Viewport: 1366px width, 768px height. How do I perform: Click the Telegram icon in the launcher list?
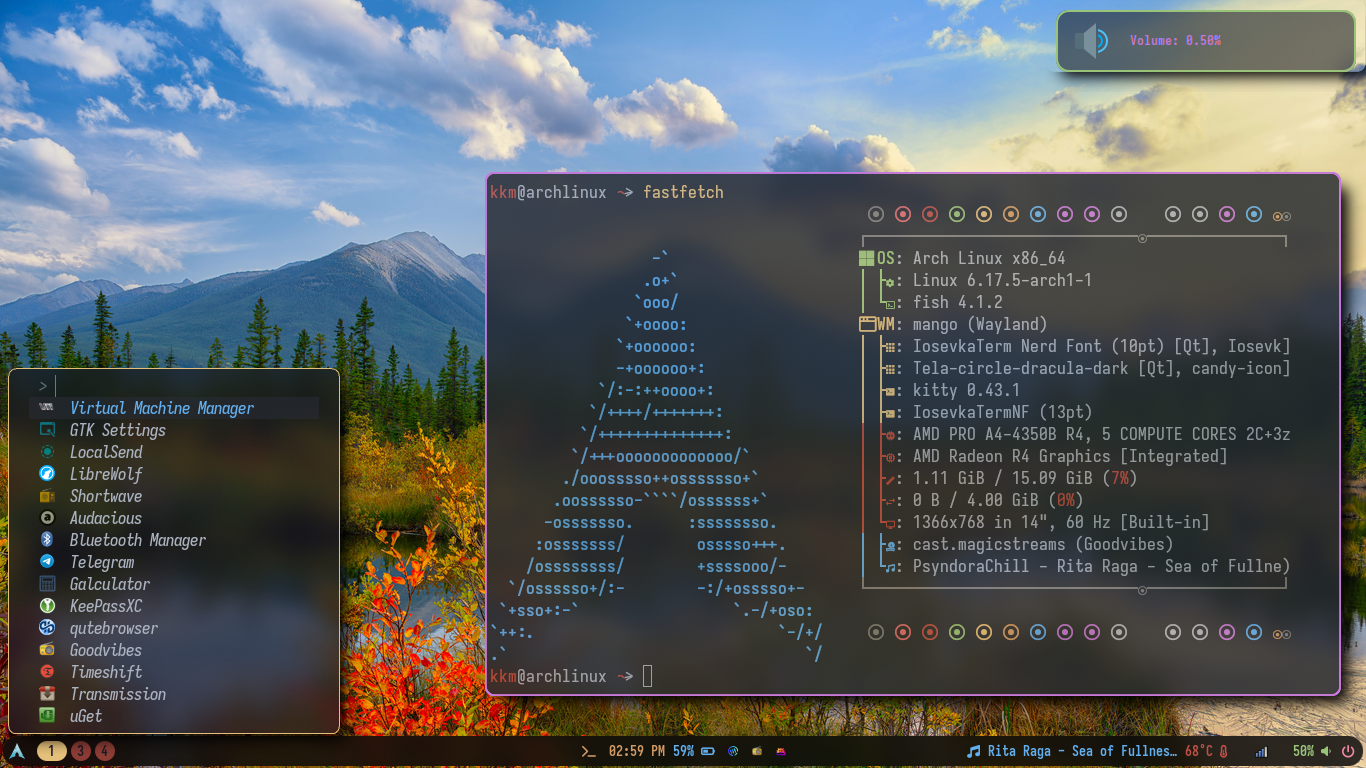47,562
